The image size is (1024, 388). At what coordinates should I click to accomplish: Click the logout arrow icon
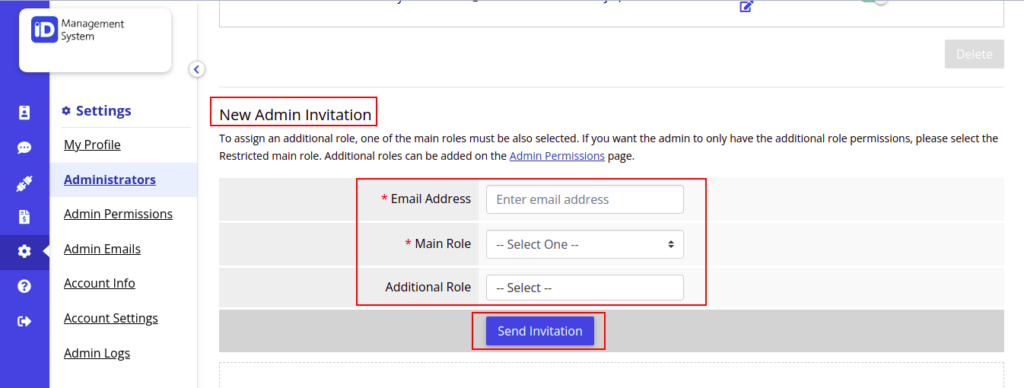[24, 321]
